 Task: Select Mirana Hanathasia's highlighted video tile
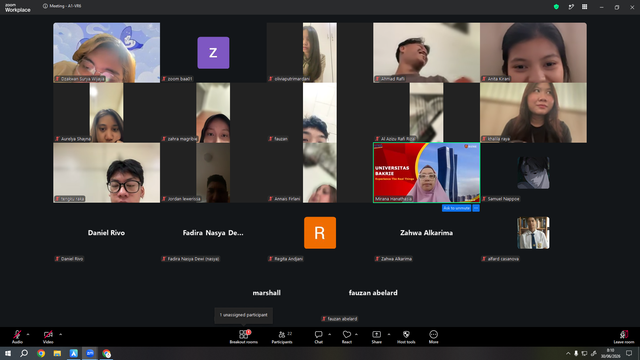427,173
